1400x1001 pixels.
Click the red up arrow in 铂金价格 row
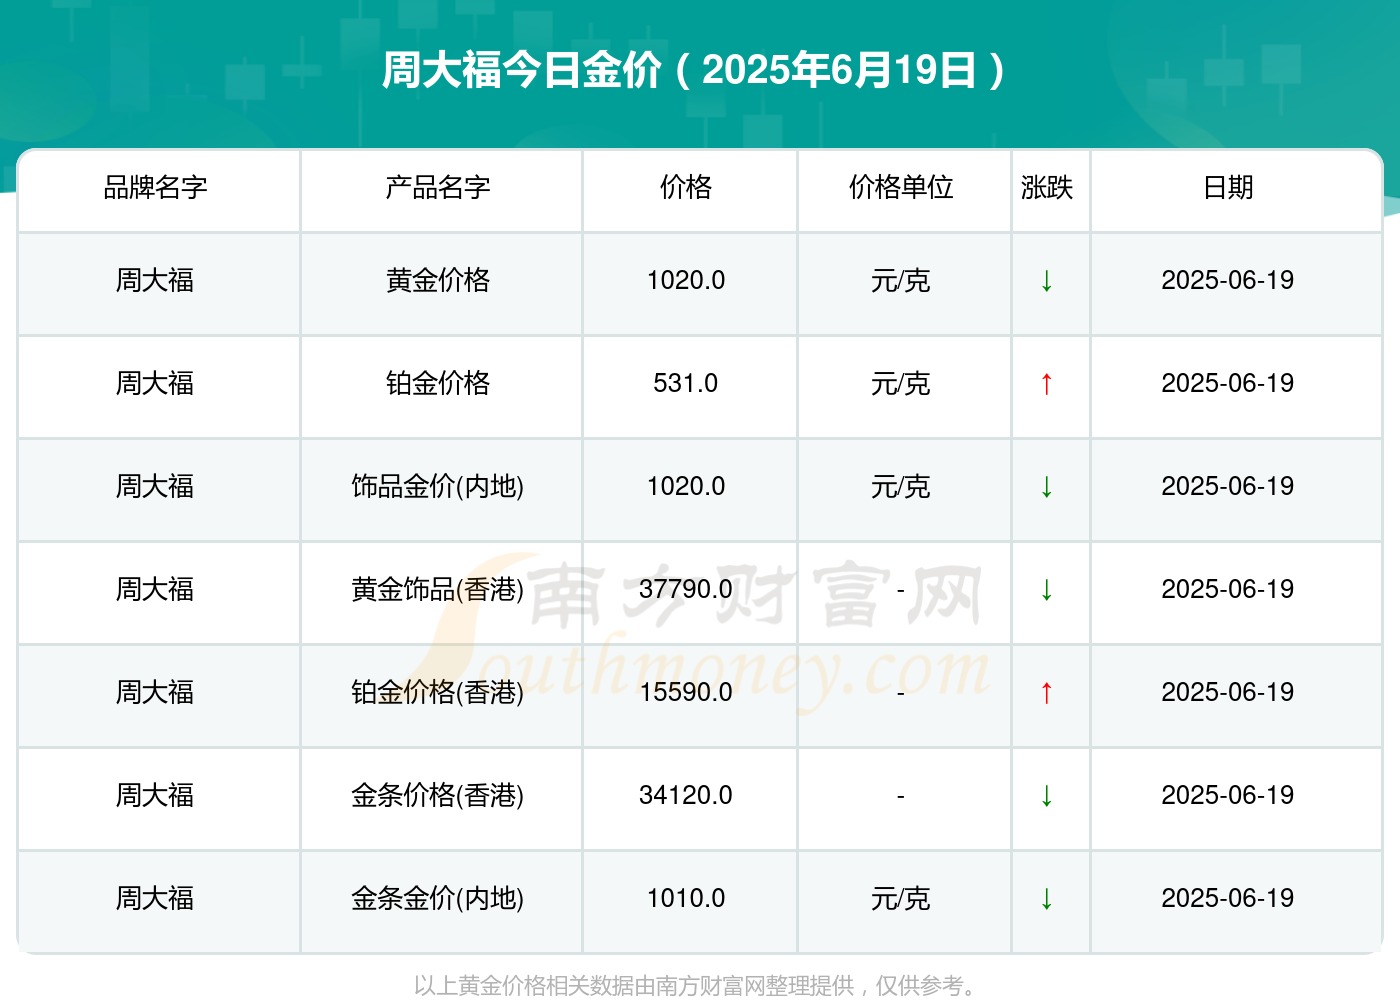click(1046, 384)
